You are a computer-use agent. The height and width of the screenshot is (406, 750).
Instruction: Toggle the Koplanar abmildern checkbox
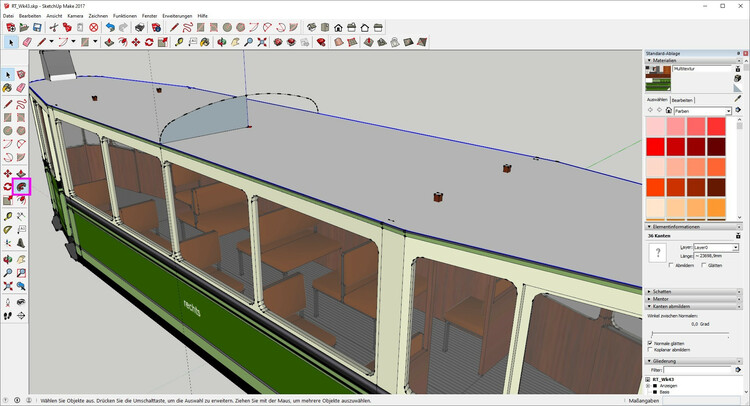point(651,350)
